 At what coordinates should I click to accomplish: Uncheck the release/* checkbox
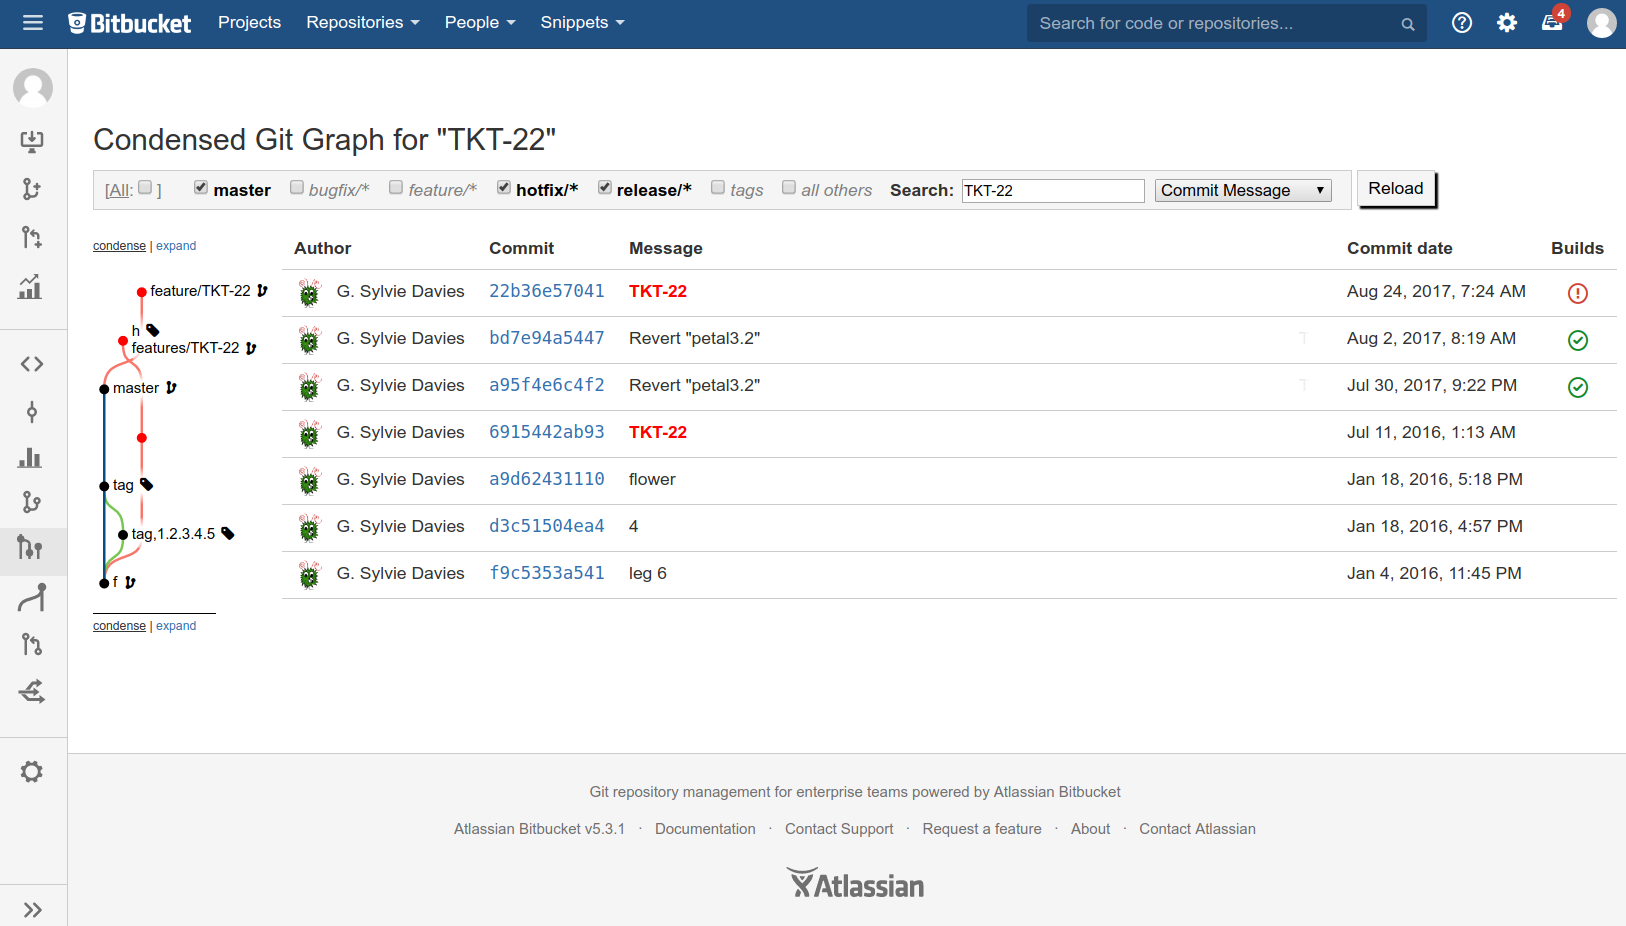click(605, 187)
